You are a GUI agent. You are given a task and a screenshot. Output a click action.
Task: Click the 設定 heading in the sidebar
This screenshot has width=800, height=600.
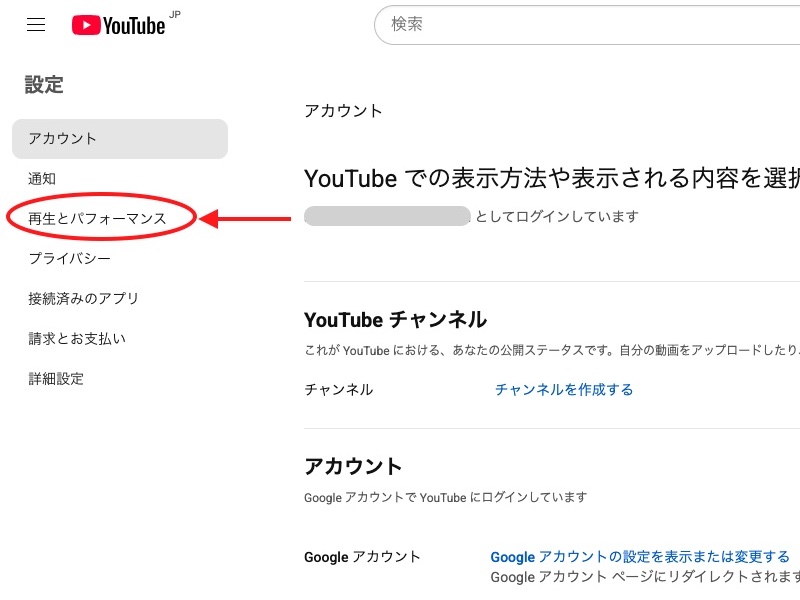coord(44,85)
